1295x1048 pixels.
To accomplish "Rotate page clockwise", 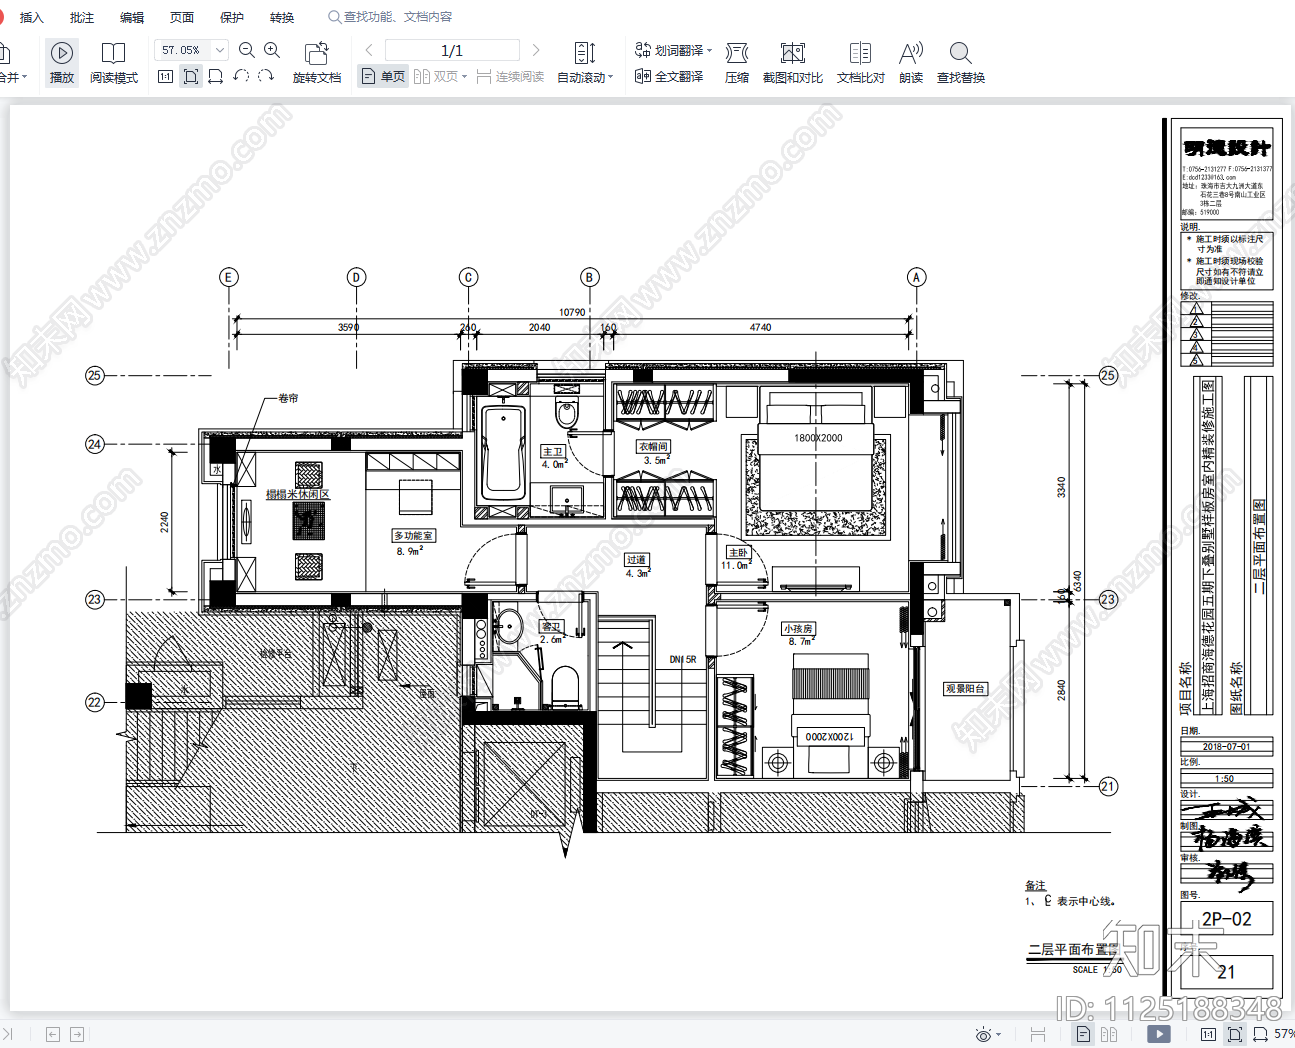I will 266,76.
